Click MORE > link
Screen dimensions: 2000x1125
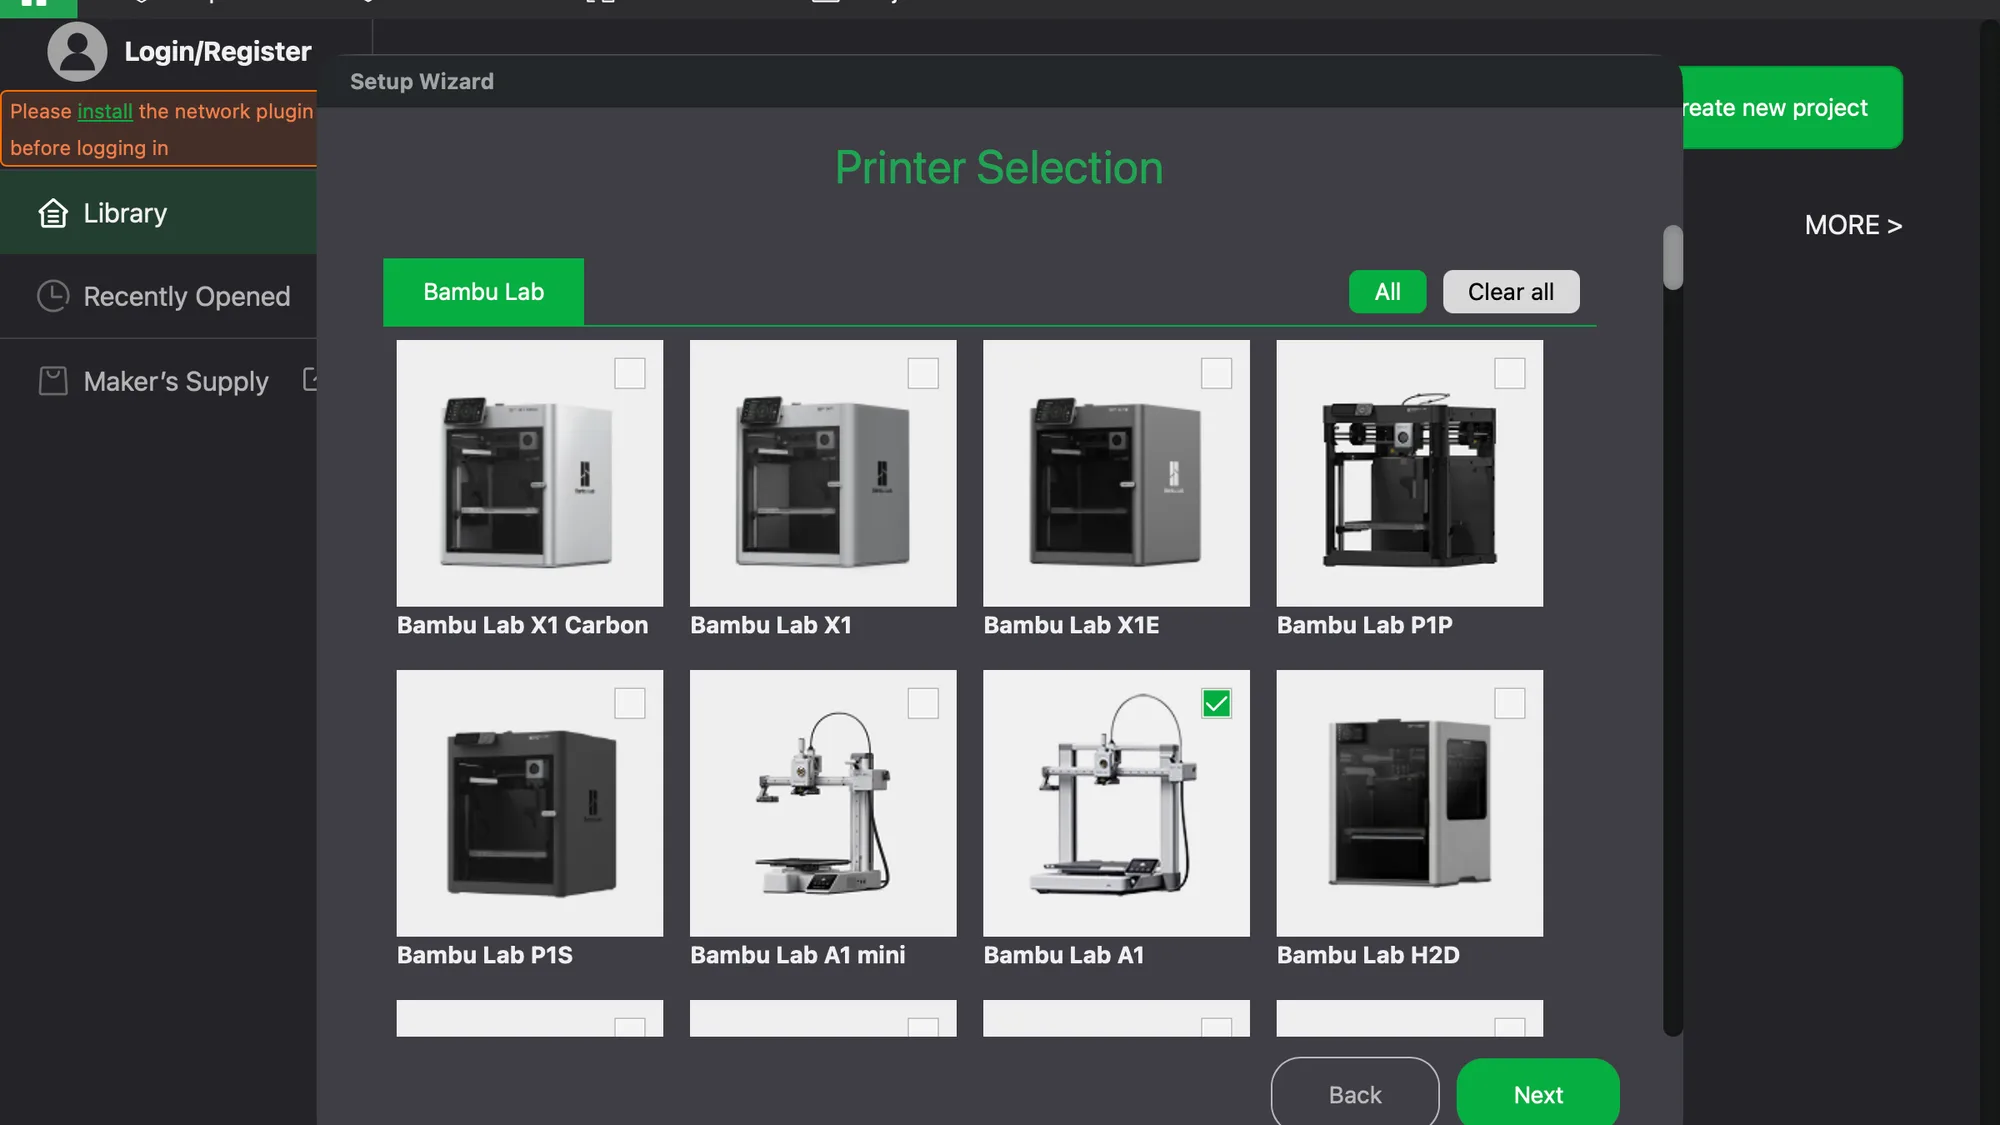coord(1853,225)
